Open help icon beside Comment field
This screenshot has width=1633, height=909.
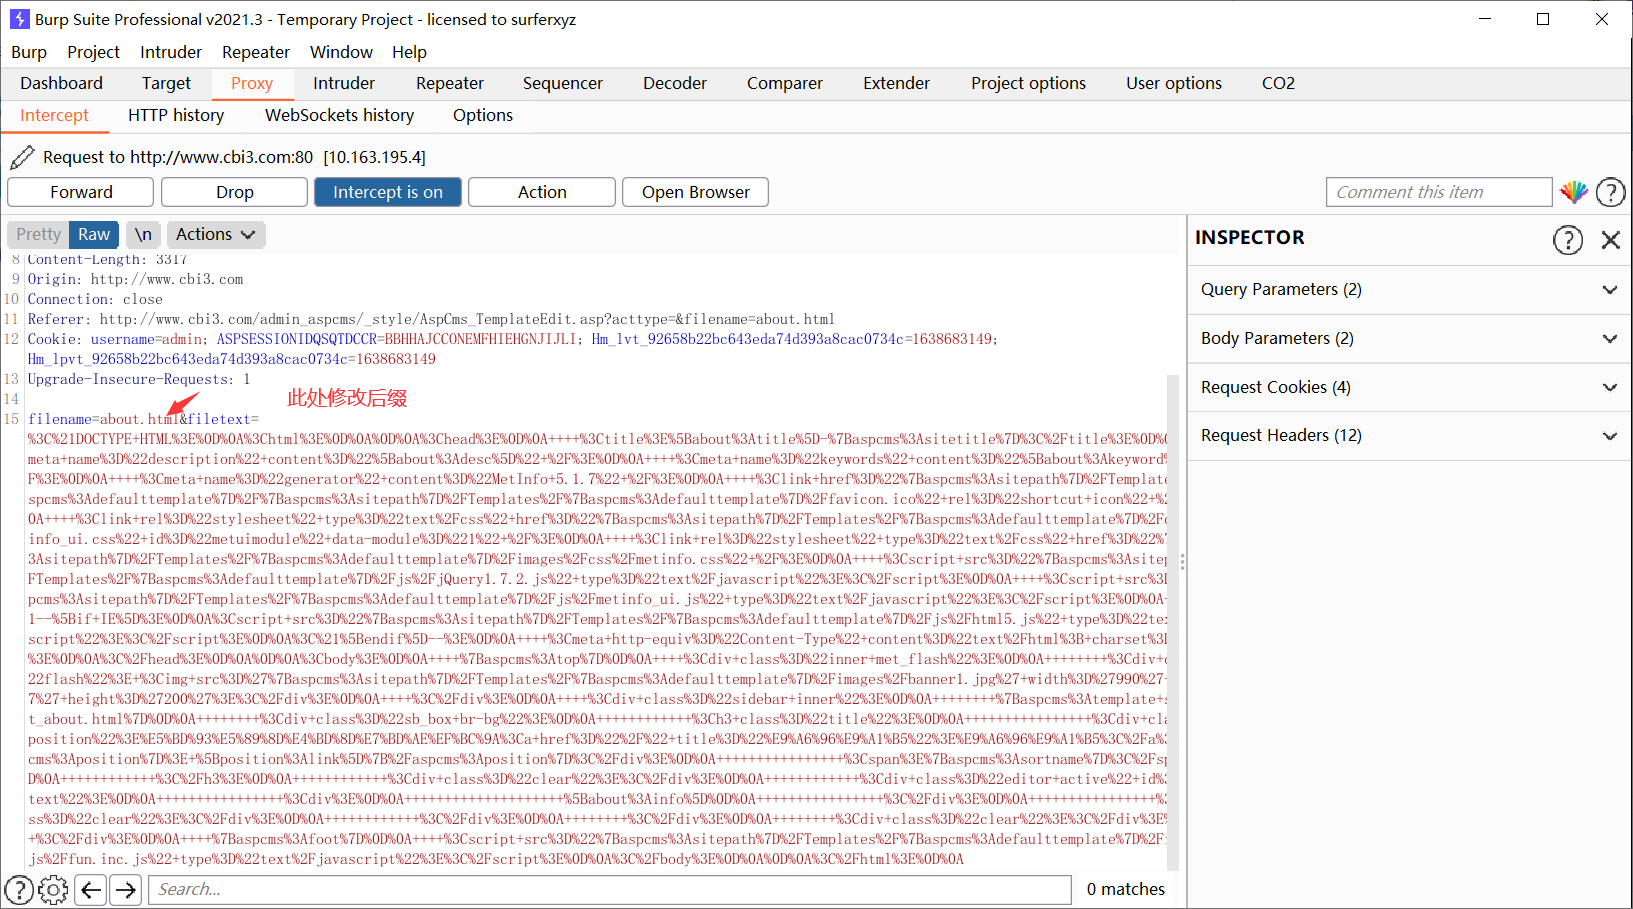(1610, 192)
